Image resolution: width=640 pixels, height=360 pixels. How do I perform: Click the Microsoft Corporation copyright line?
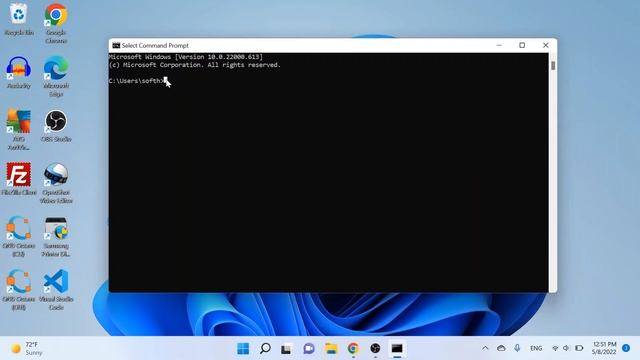click(195, 65)
